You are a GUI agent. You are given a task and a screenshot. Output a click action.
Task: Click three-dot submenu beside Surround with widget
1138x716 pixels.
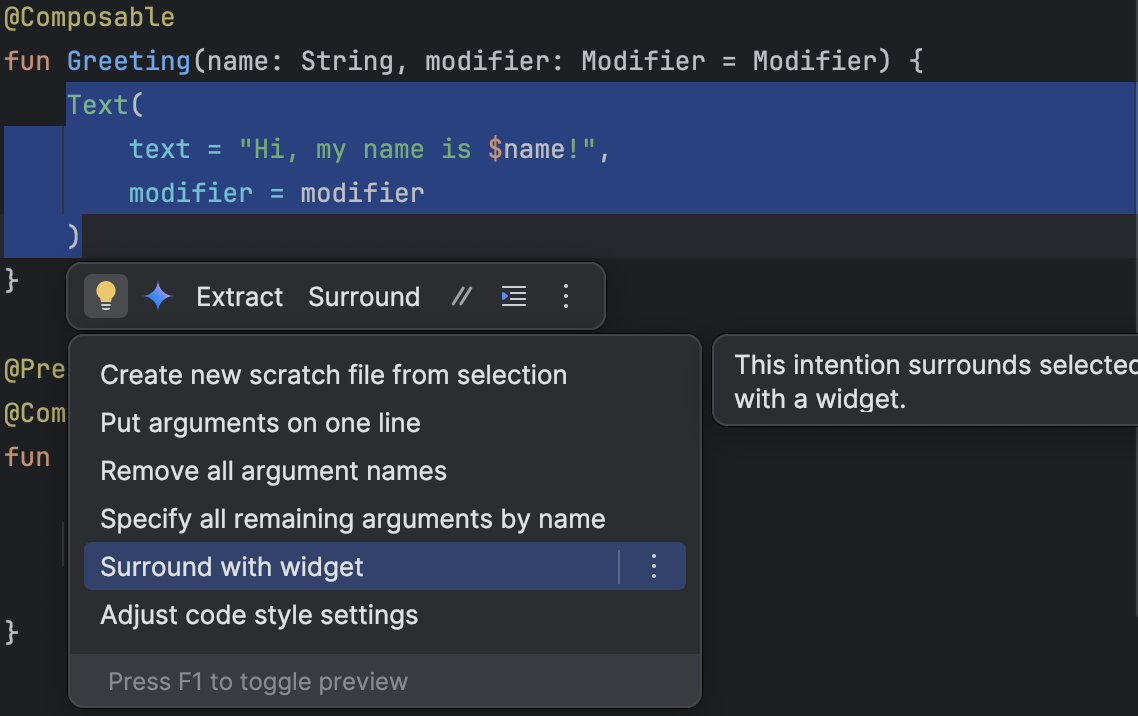click(x=654, y=567)
